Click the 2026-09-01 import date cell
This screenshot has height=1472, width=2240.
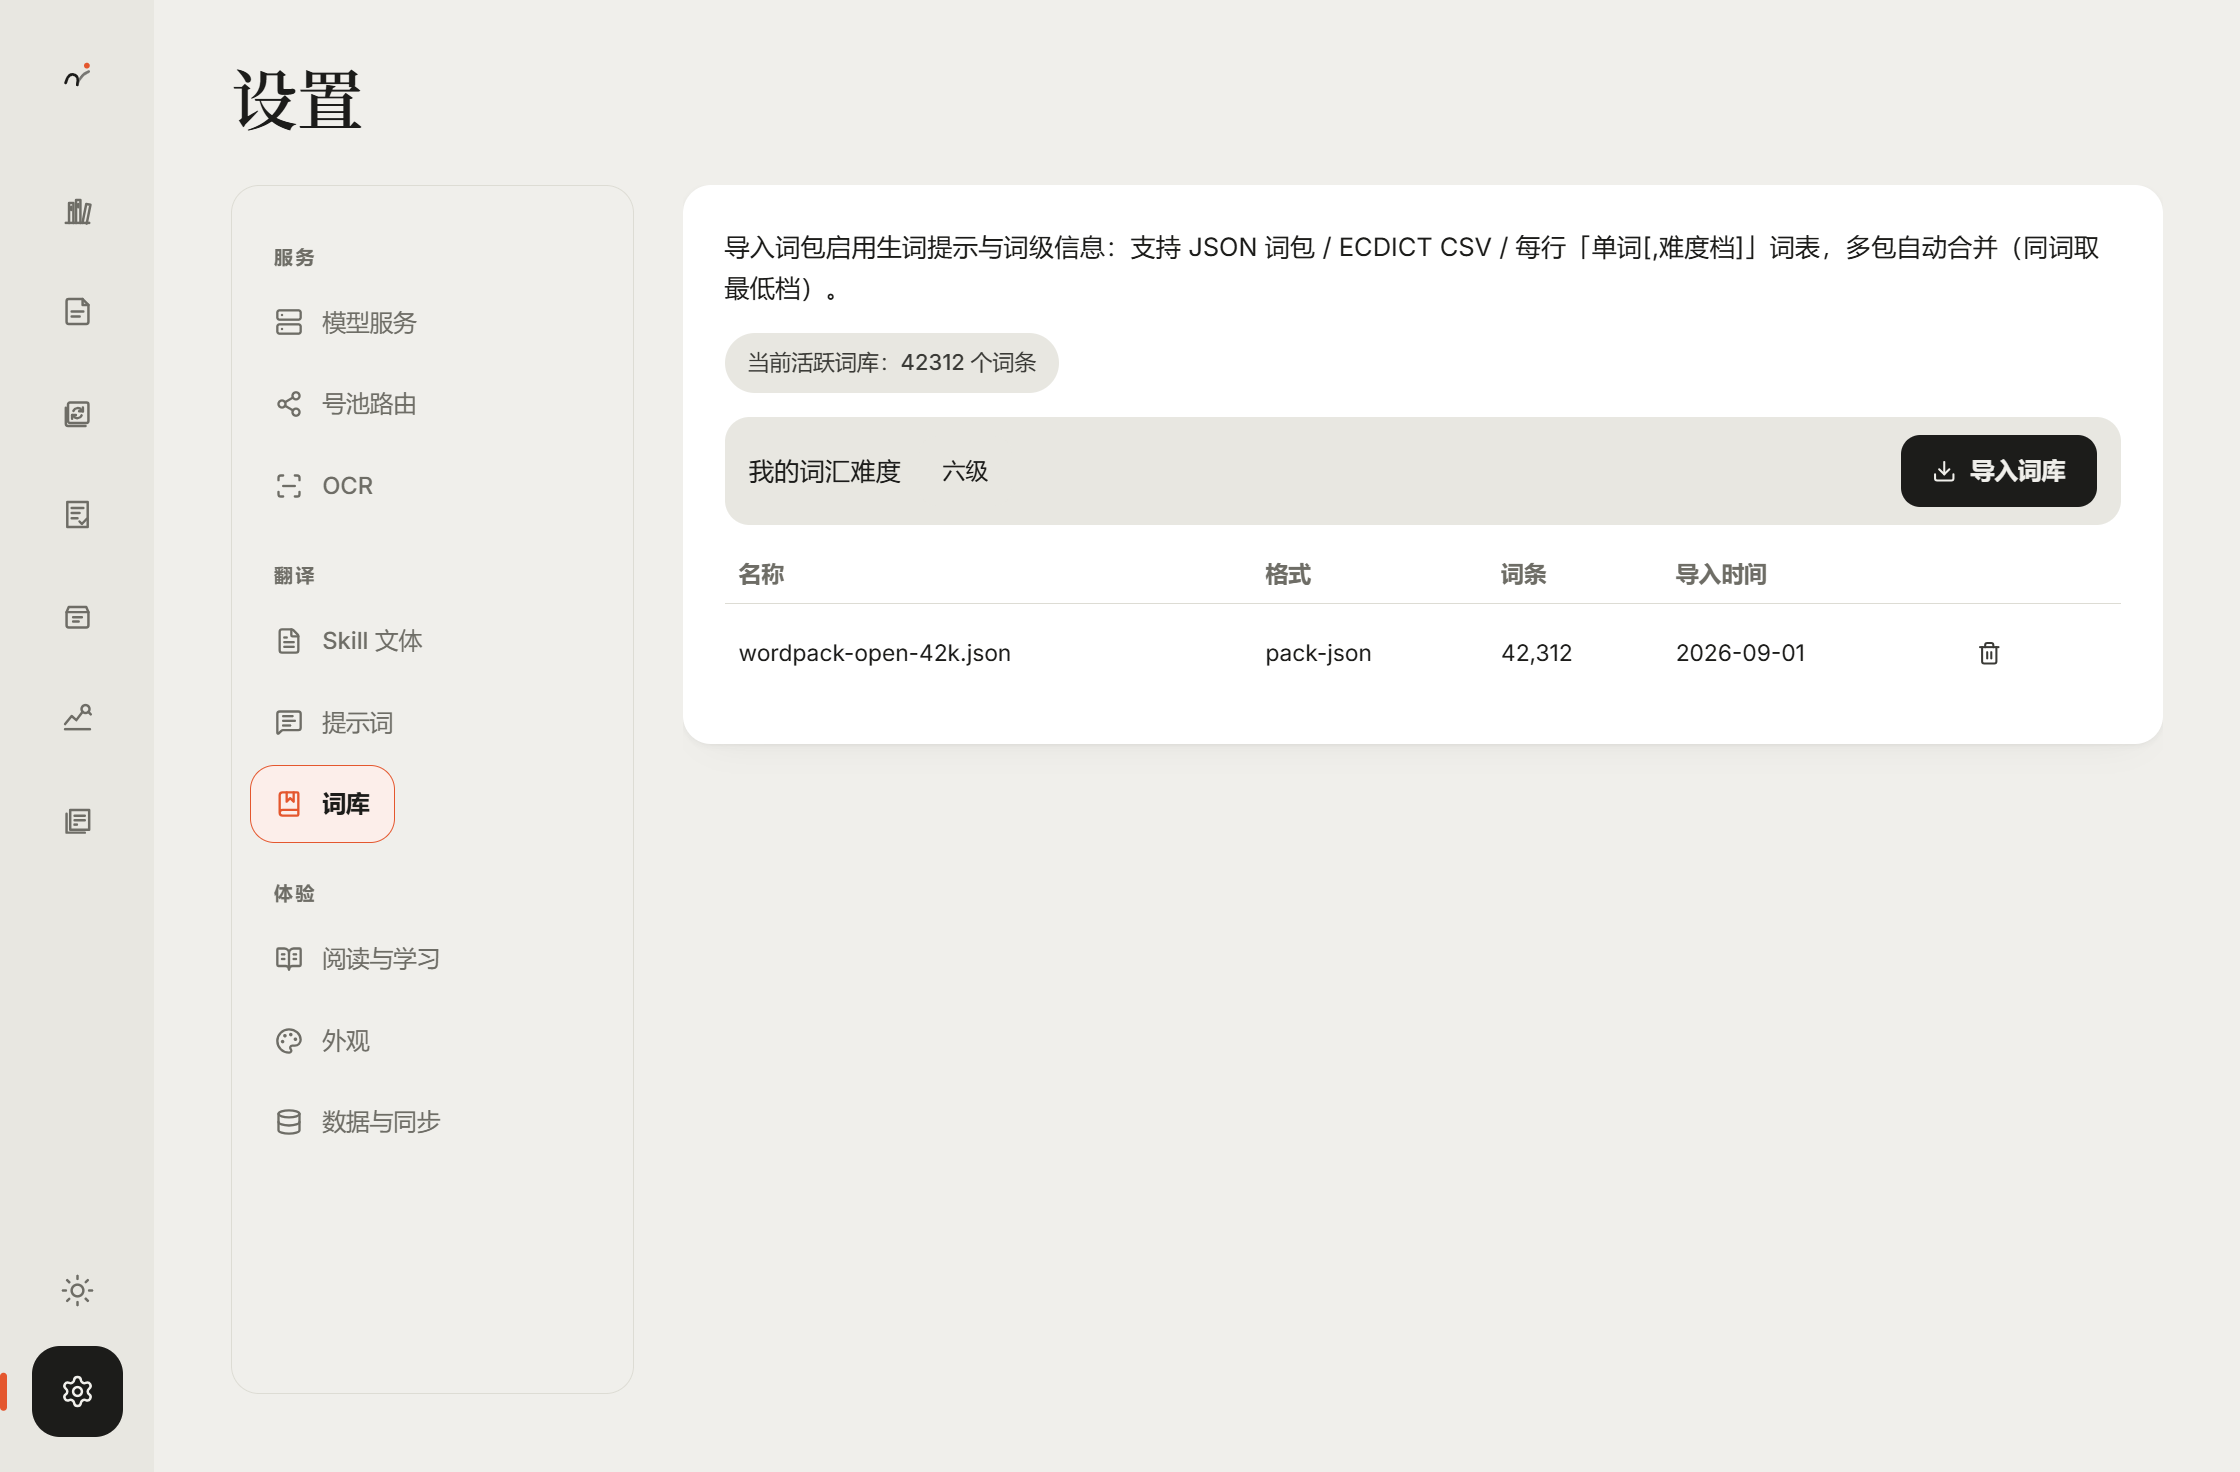[x=1740, y=653]
